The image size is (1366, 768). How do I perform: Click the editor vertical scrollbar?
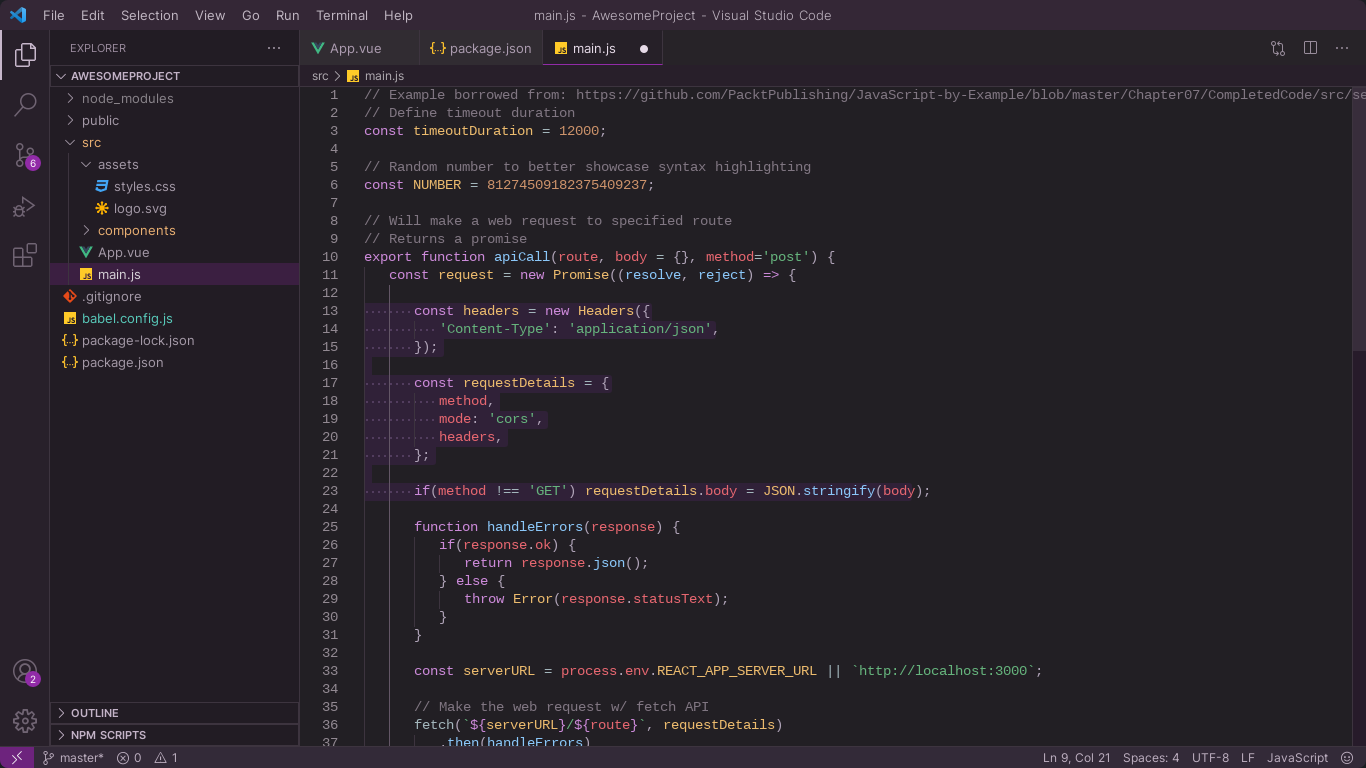1359,218
